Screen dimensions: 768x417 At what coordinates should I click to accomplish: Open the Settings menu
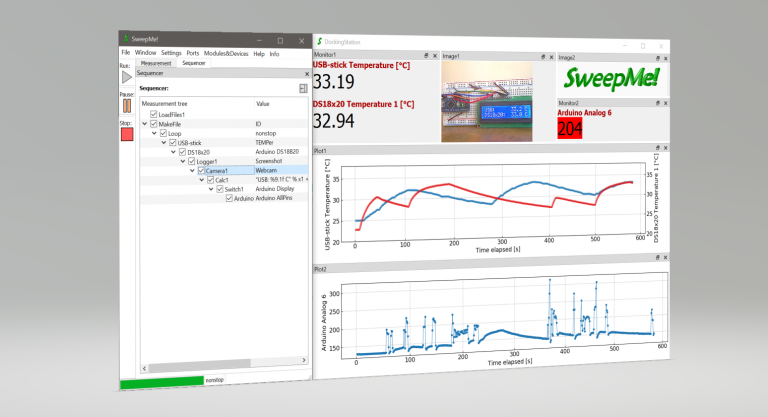pyautogui.click(x=171, y=53)
